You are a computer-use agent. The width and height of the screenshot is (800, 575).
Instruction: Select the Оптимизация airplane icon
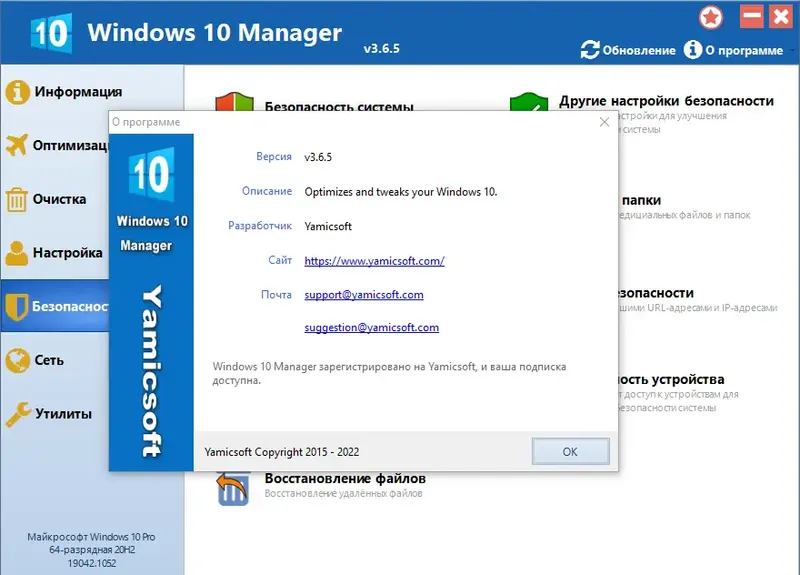pyautogui.click(x=17, y=145)
